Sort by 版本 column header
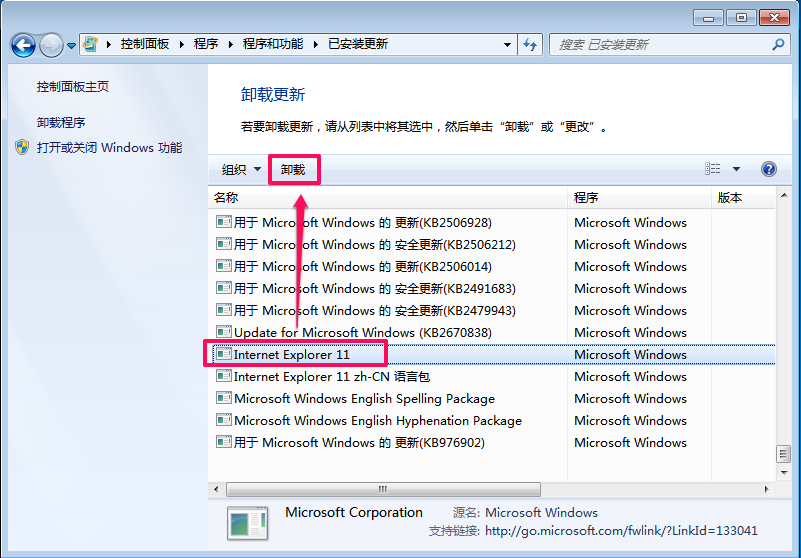This screenshot has height=558, width=801. (743, 198)
